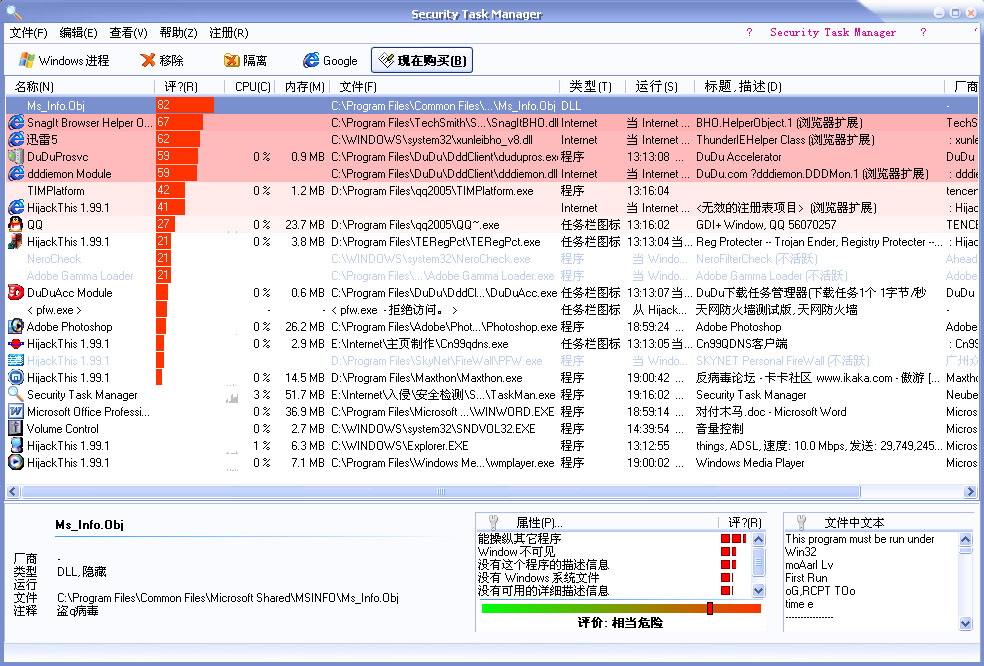Click the properties panel scroll up arrow
The width and height of the screenshot is (984, 666).
coord(758,539)
